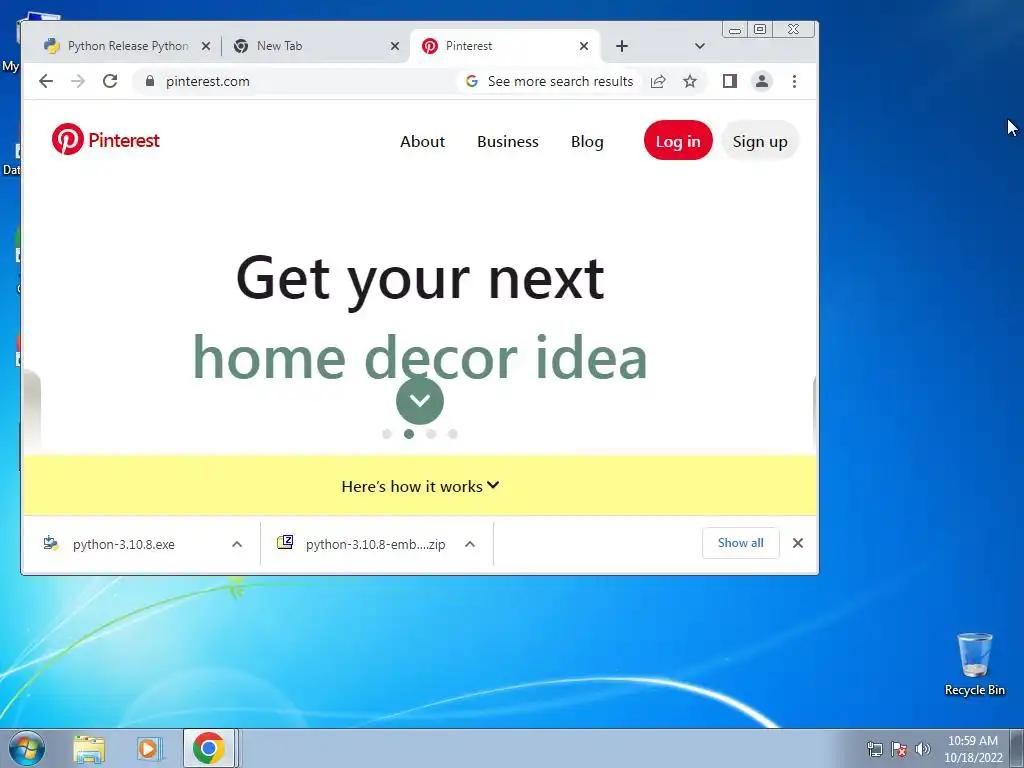Image resolution: width=1024 pixels, height=768 pixels.
Task: Go back using Chrome's back arrow
Action: tap(46, 81)
